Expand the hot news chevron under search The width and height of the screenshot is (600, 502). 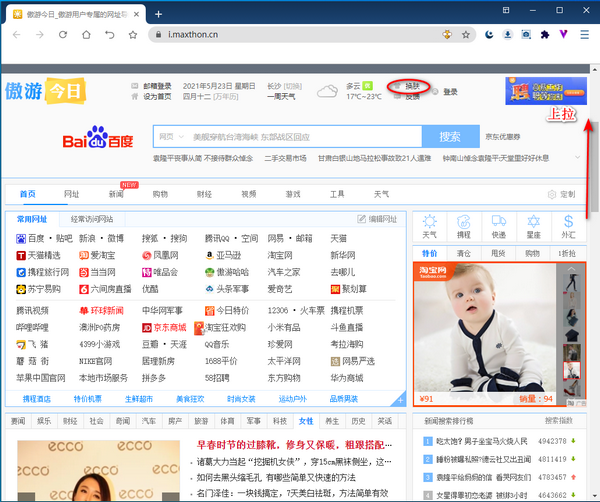pyautogui.click(x=579, y=158)
